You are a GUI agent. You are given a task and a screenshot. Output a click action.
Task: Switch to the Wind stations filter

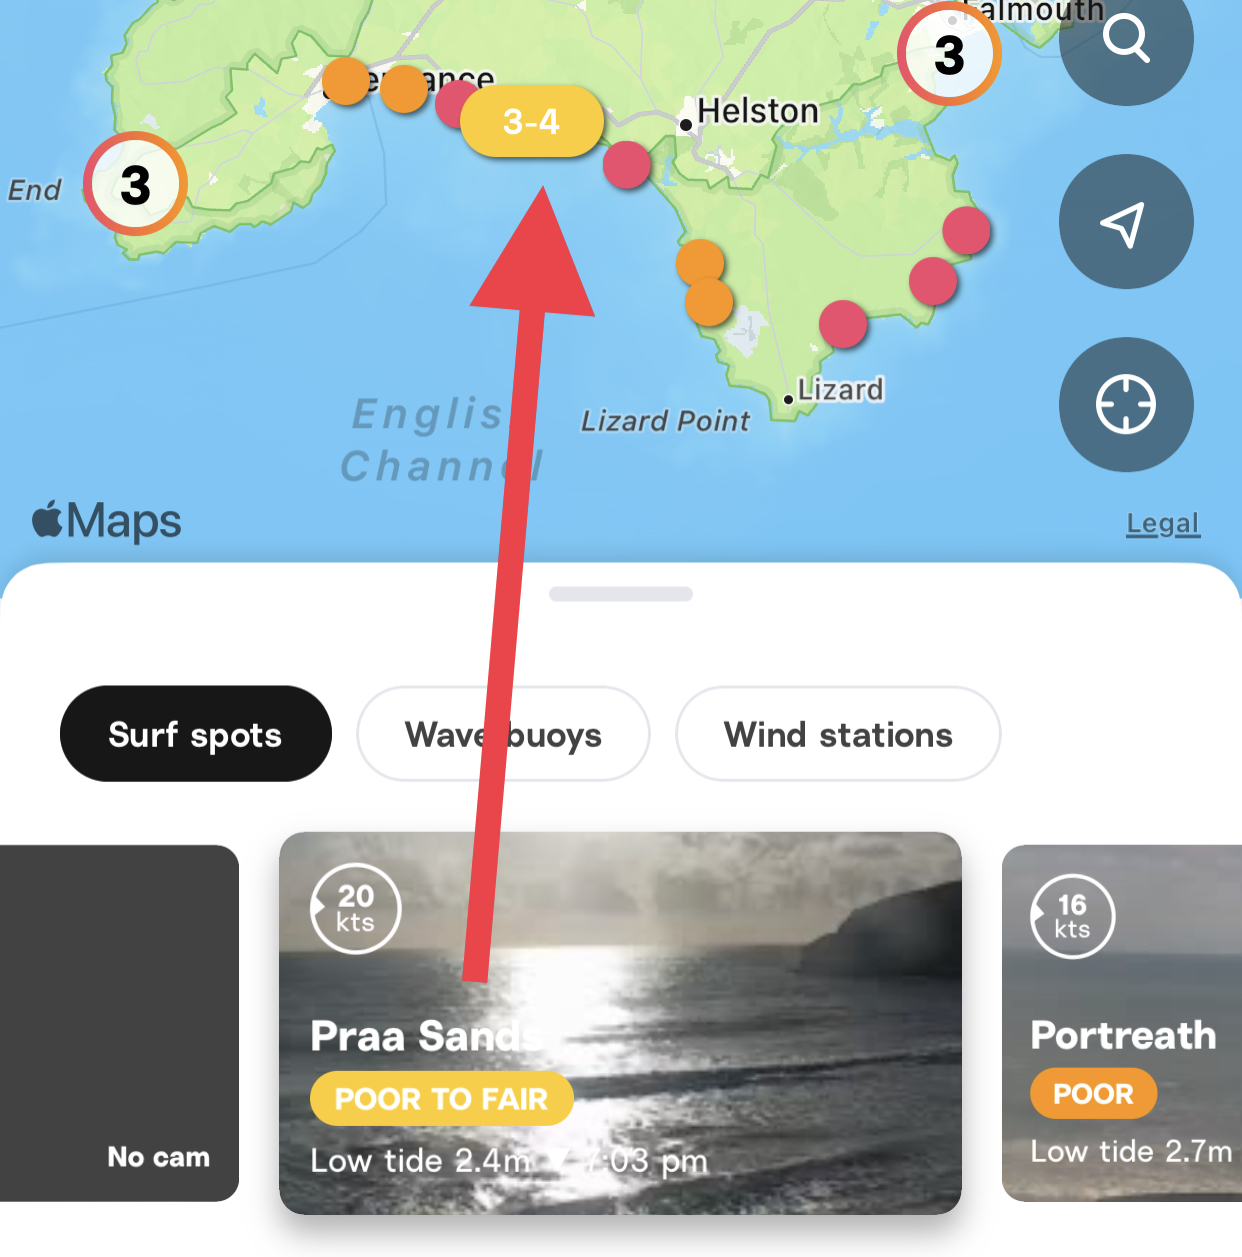pyautogui.click(x=838, y=734)
